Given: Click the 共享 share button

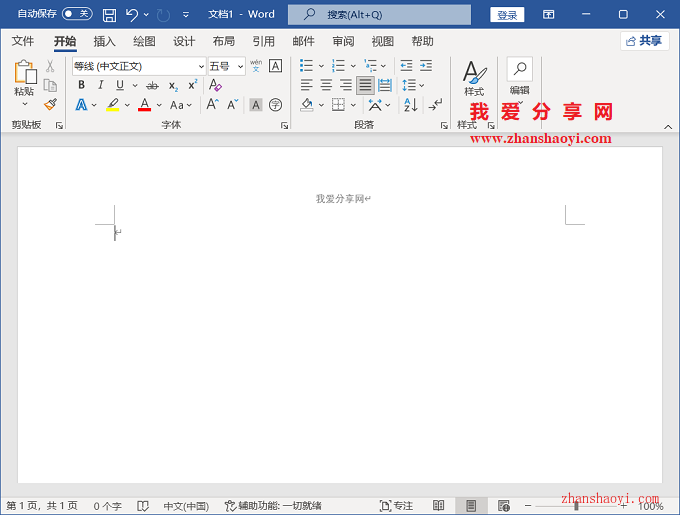Looking at the screenshot, I should click(644, 41).
